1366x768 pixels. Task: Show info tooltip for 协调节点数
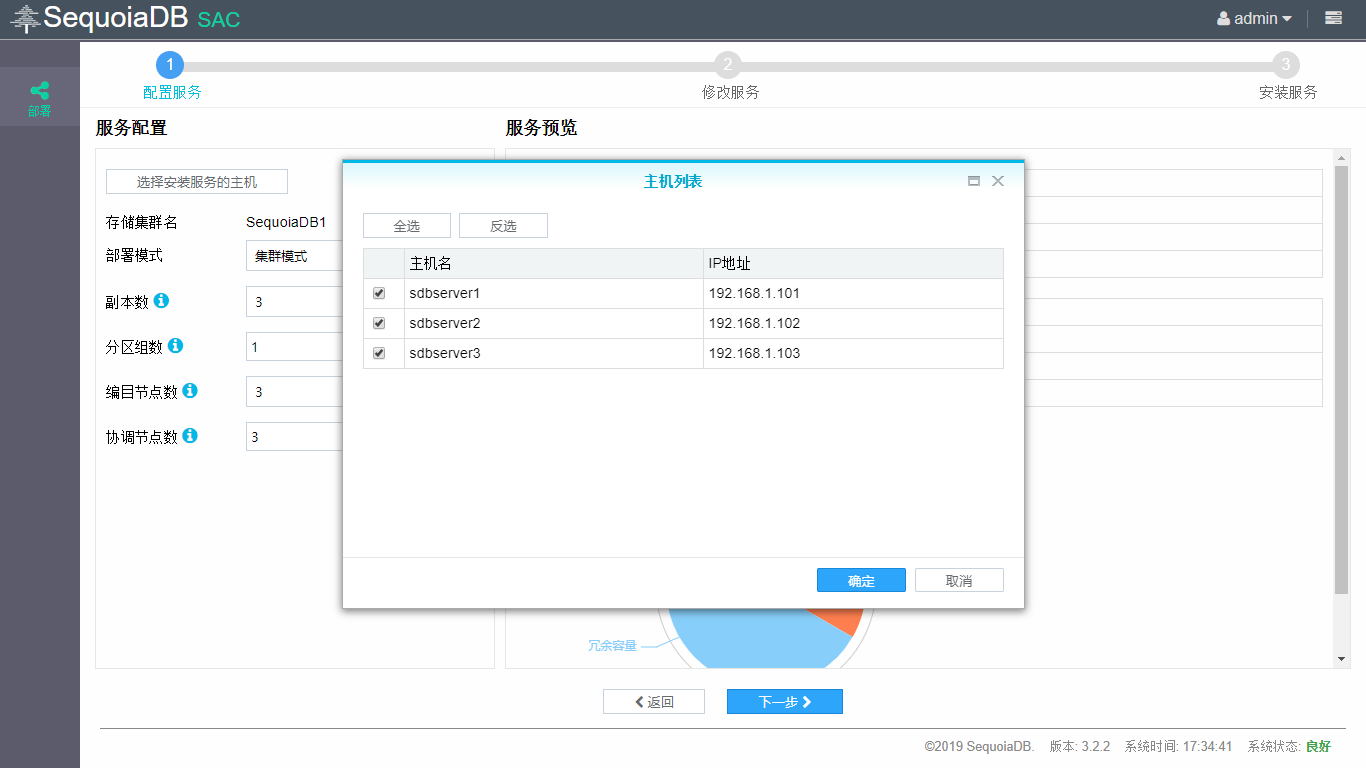(189, 436)
